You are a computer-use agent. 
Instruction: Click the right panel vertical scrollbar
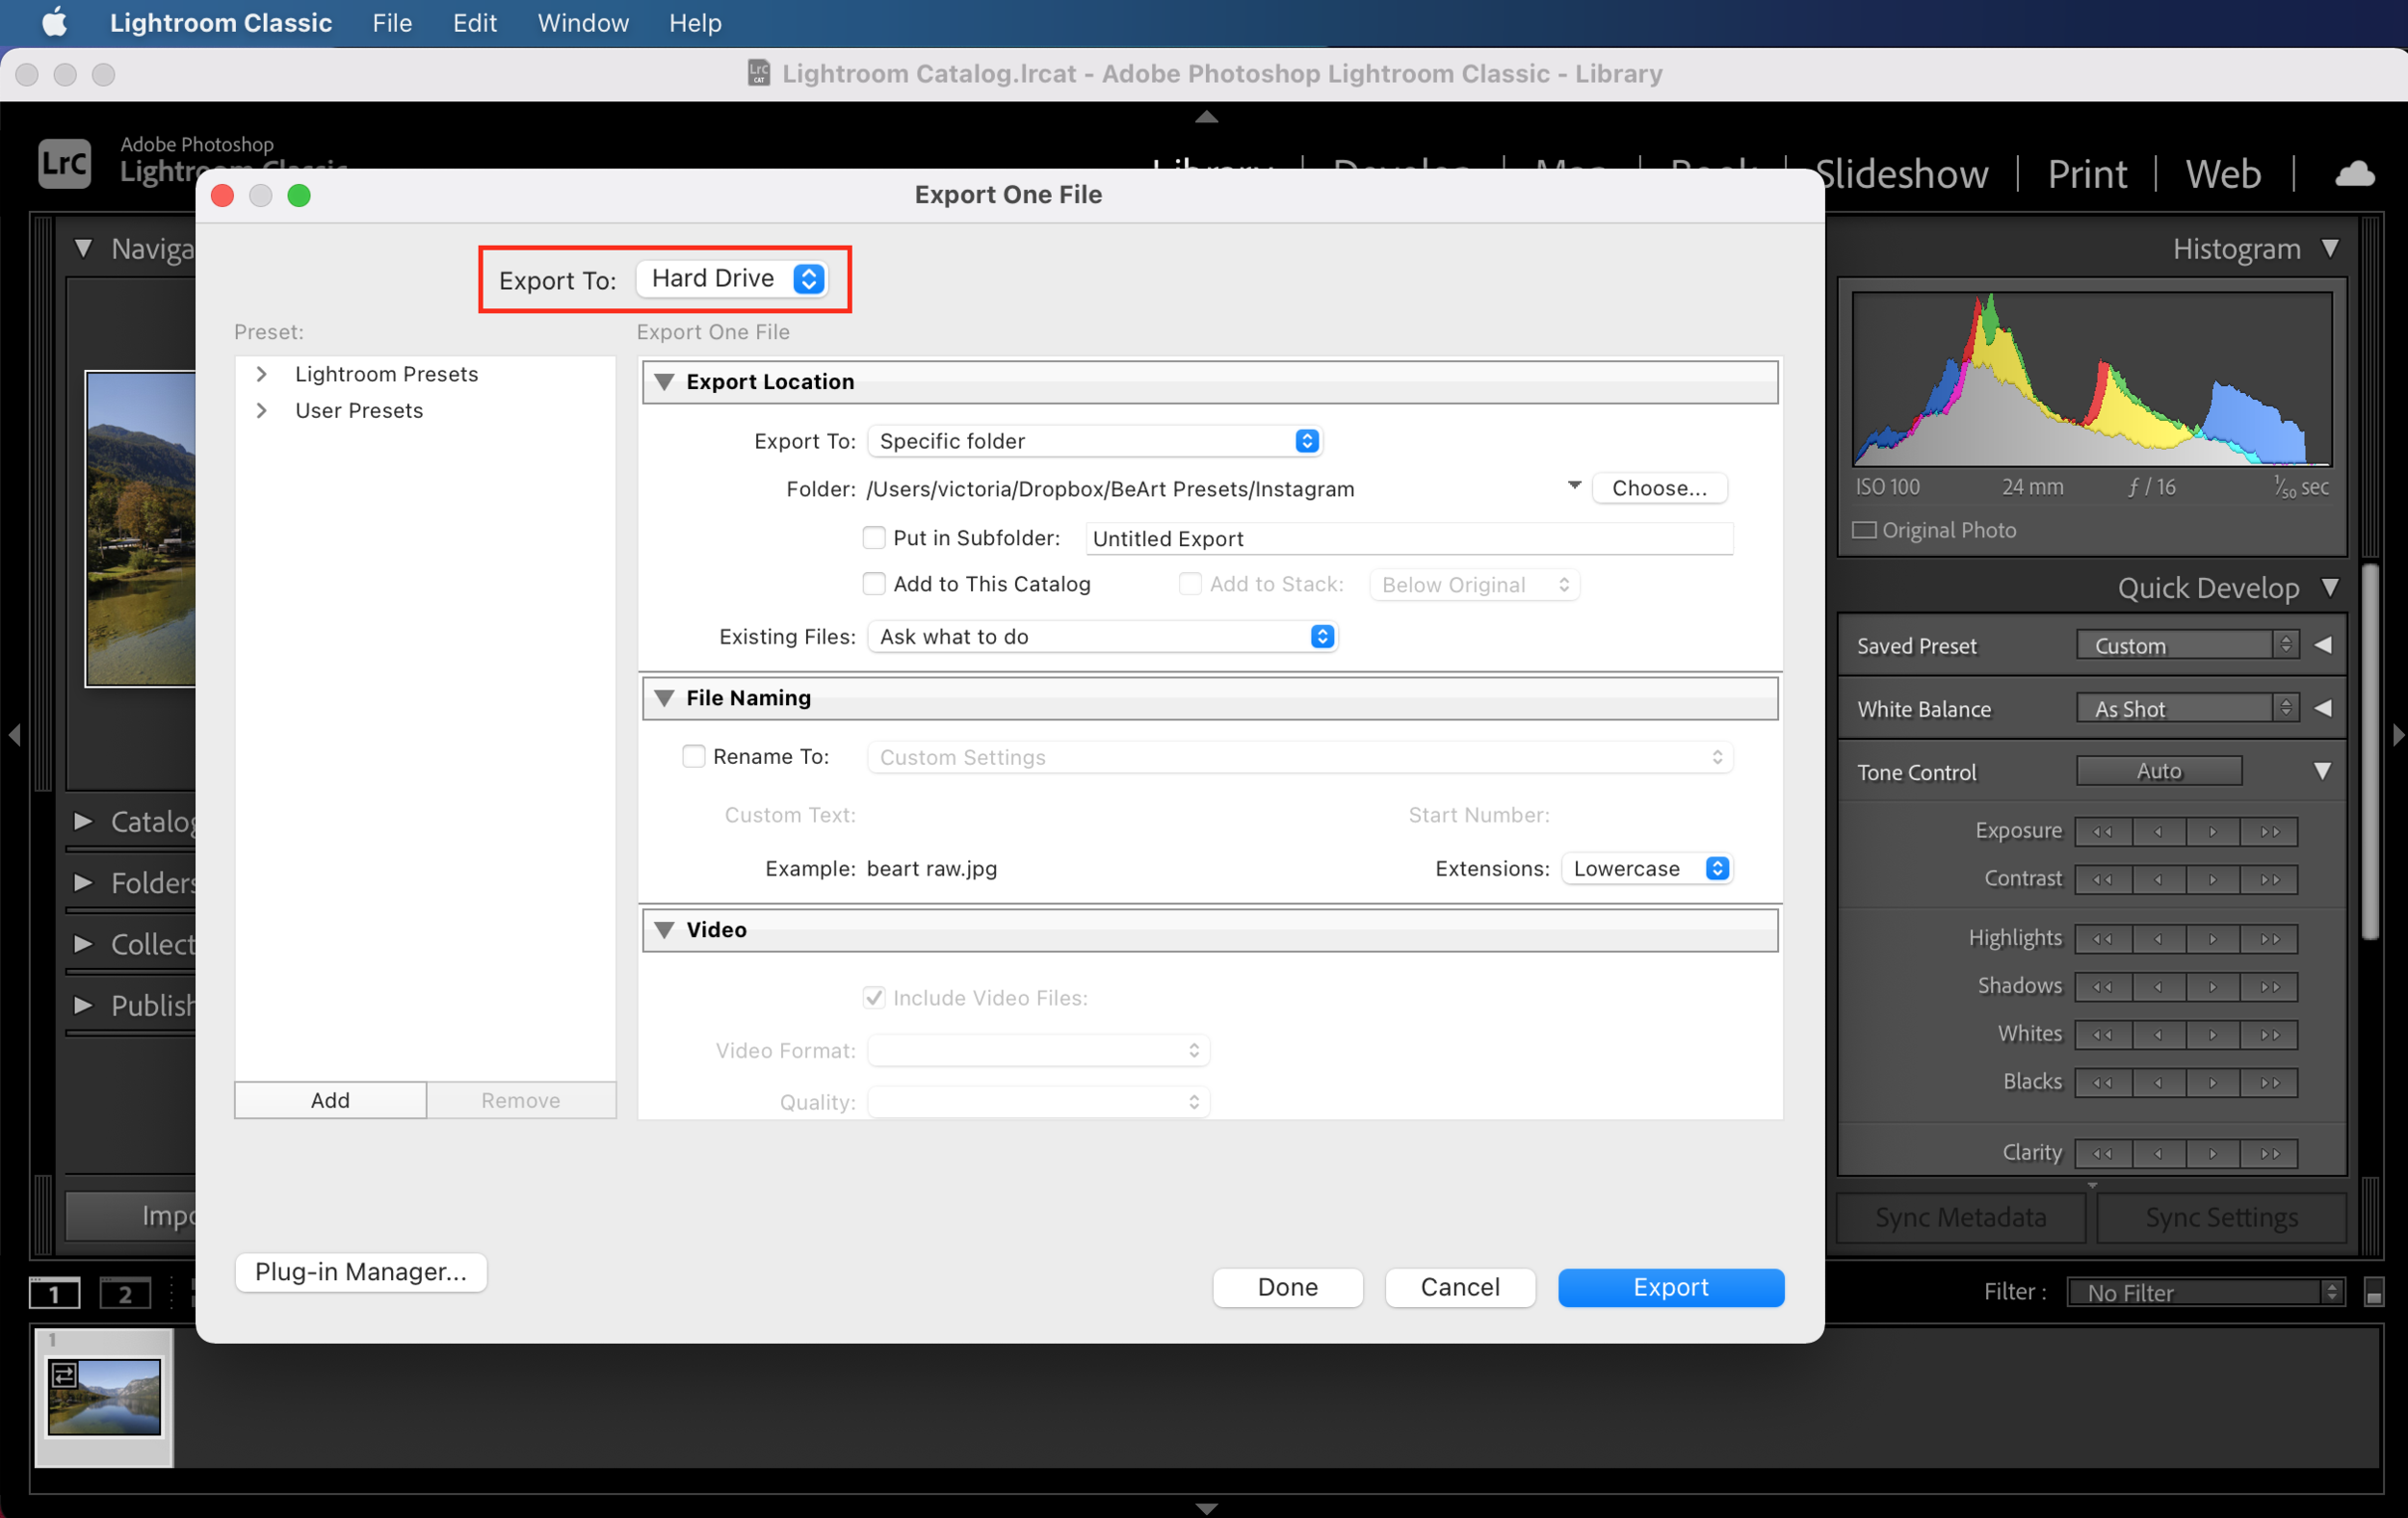pos(2370,752)
